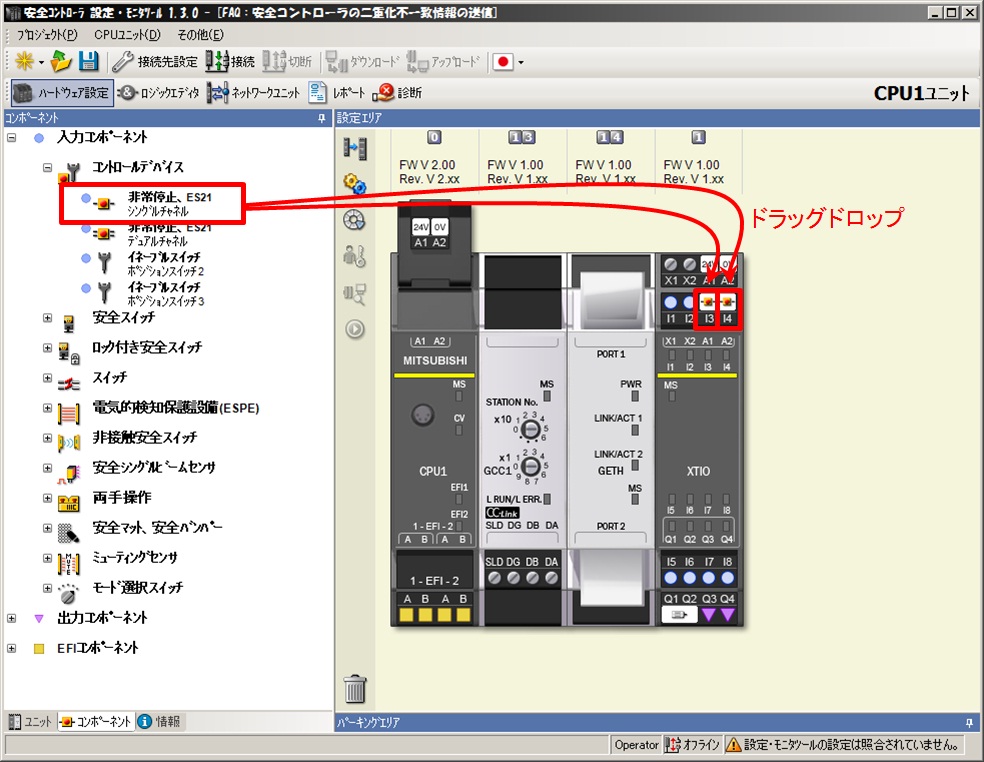Open the language flag dropdown arrow
The image size is (984, 762).
(521, 62)
